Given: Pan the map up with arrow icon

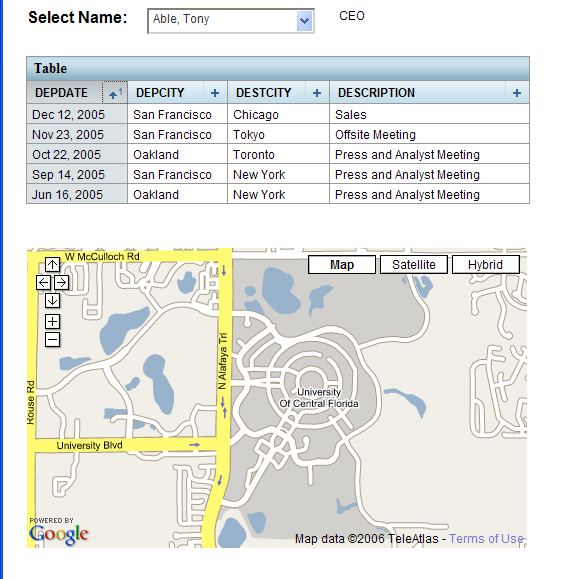Looking at the screenshot, I should (x=52, y=264).
